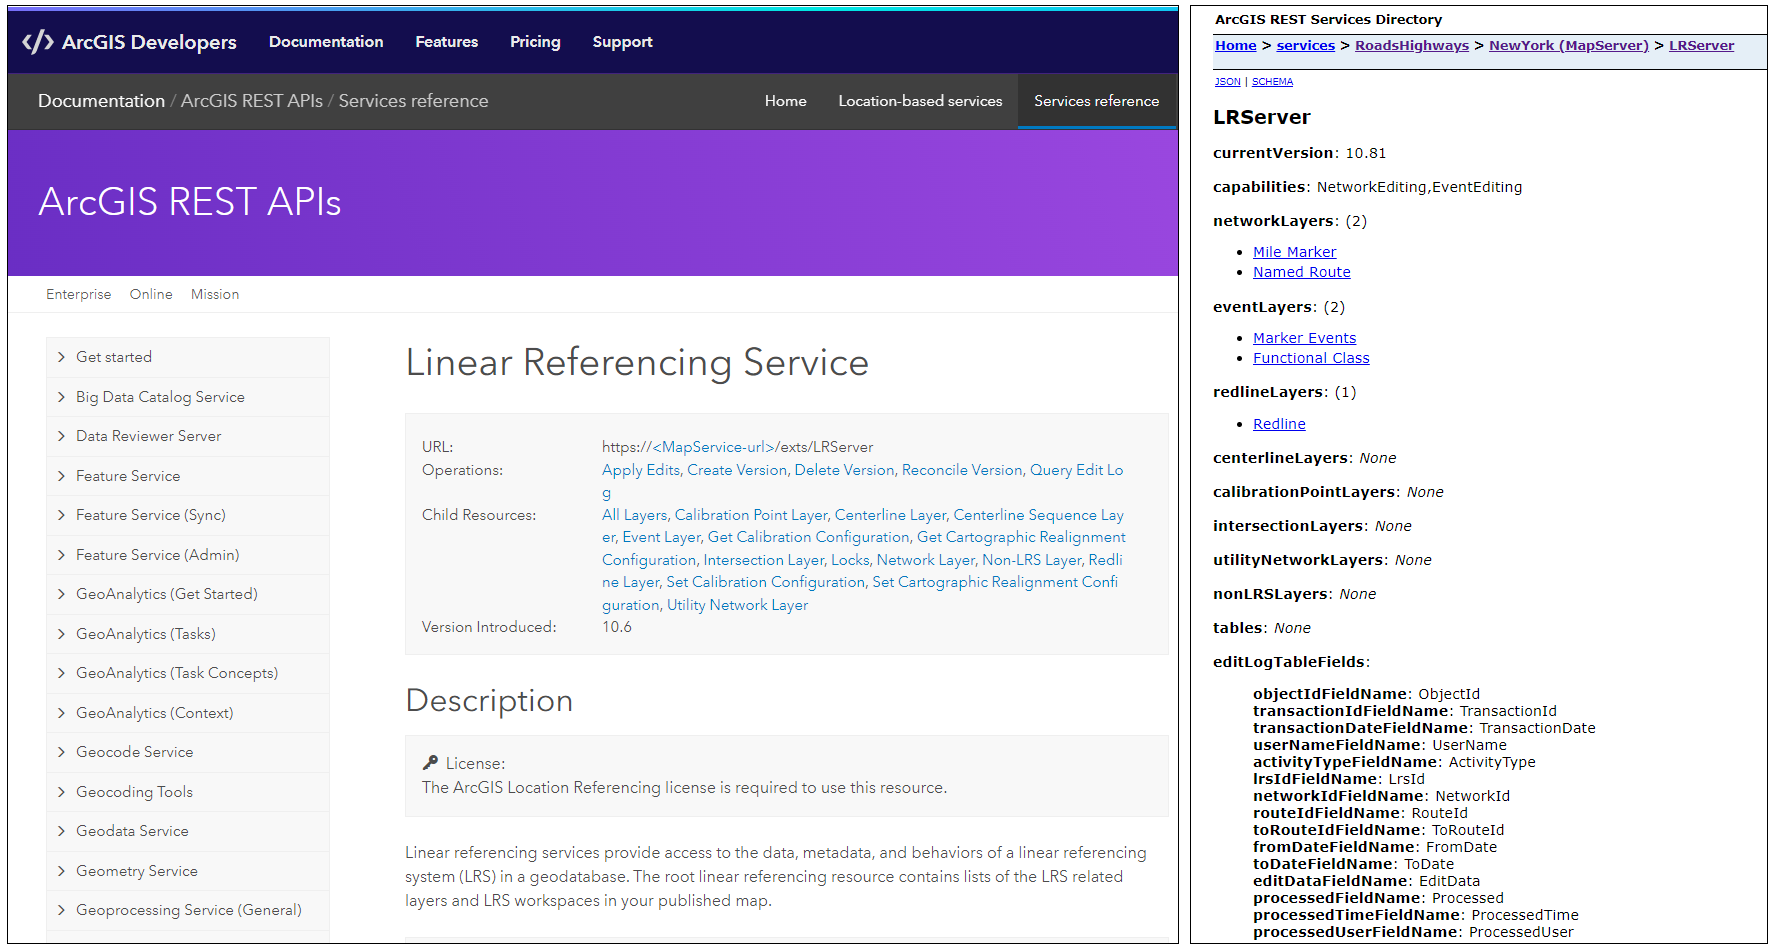1776x952 pixels.
Task: Click the key icon beside License
Action: click(x=430, y=762)
